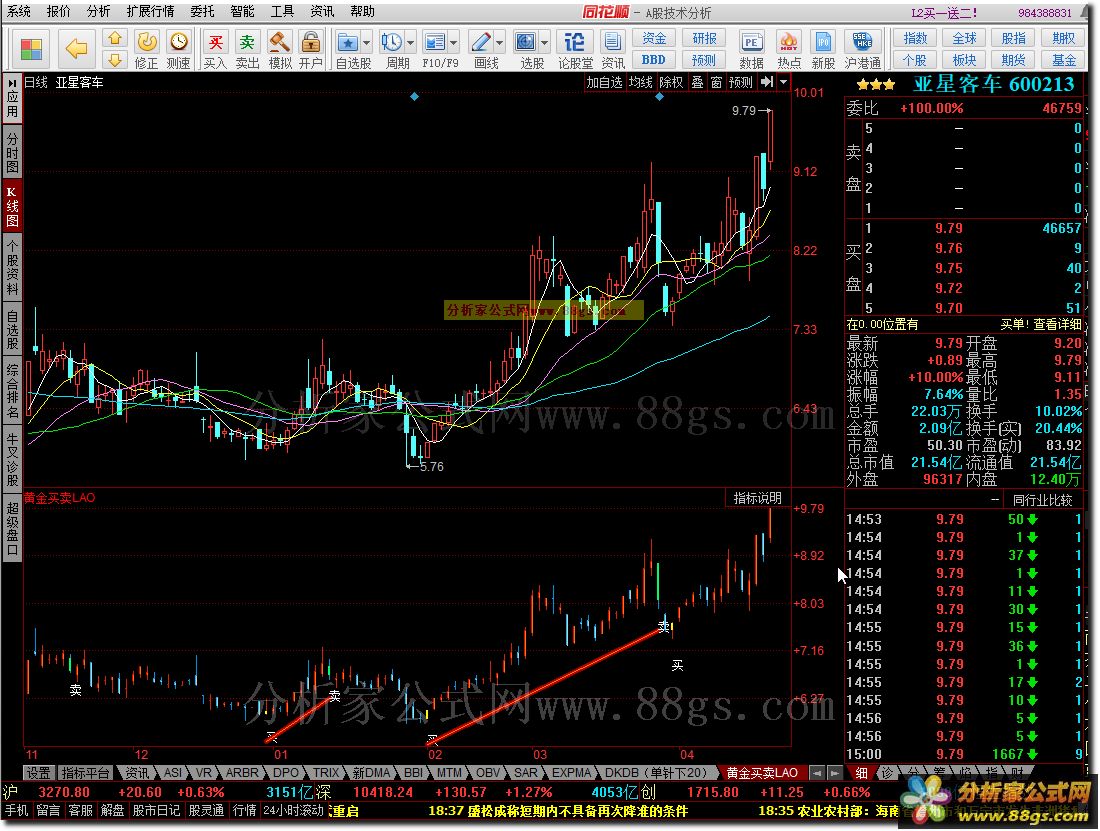The height and width of the screenshot is (831, 1100).
Task: Click the up arrow page icon
Action: click(115, 38)
